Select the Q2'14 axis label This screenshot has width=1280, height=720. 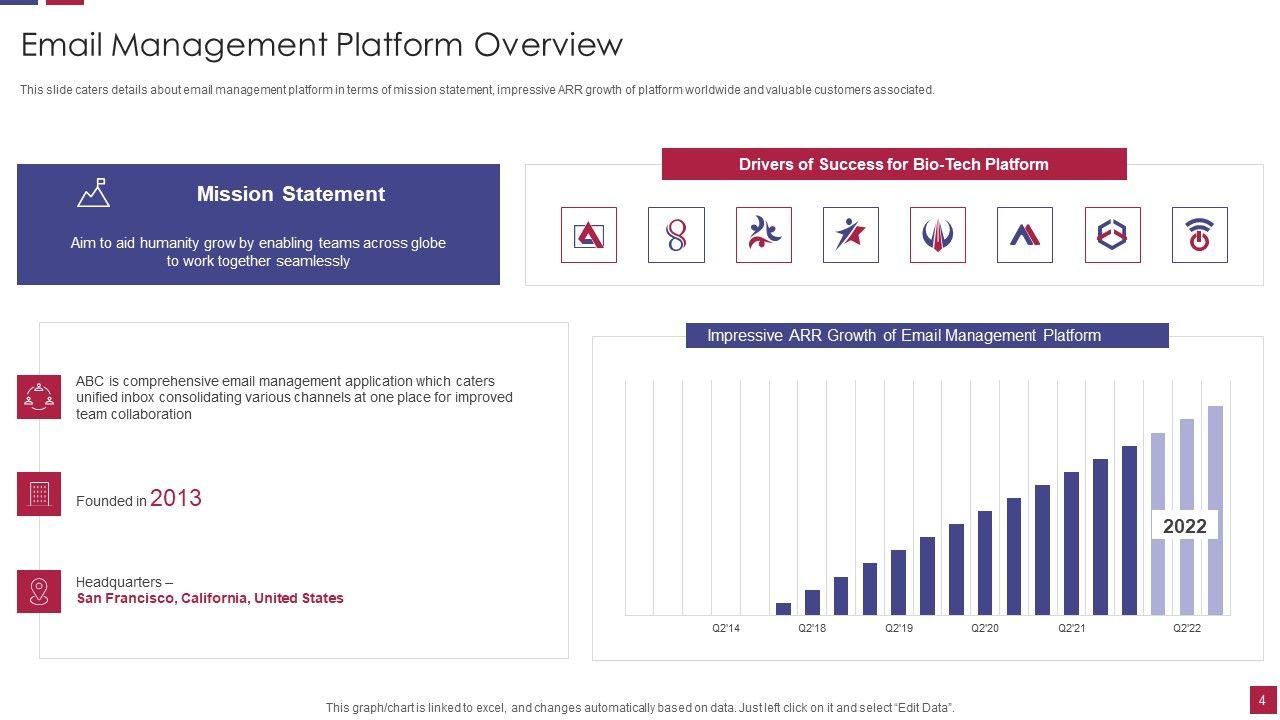(x=726, y=628)
